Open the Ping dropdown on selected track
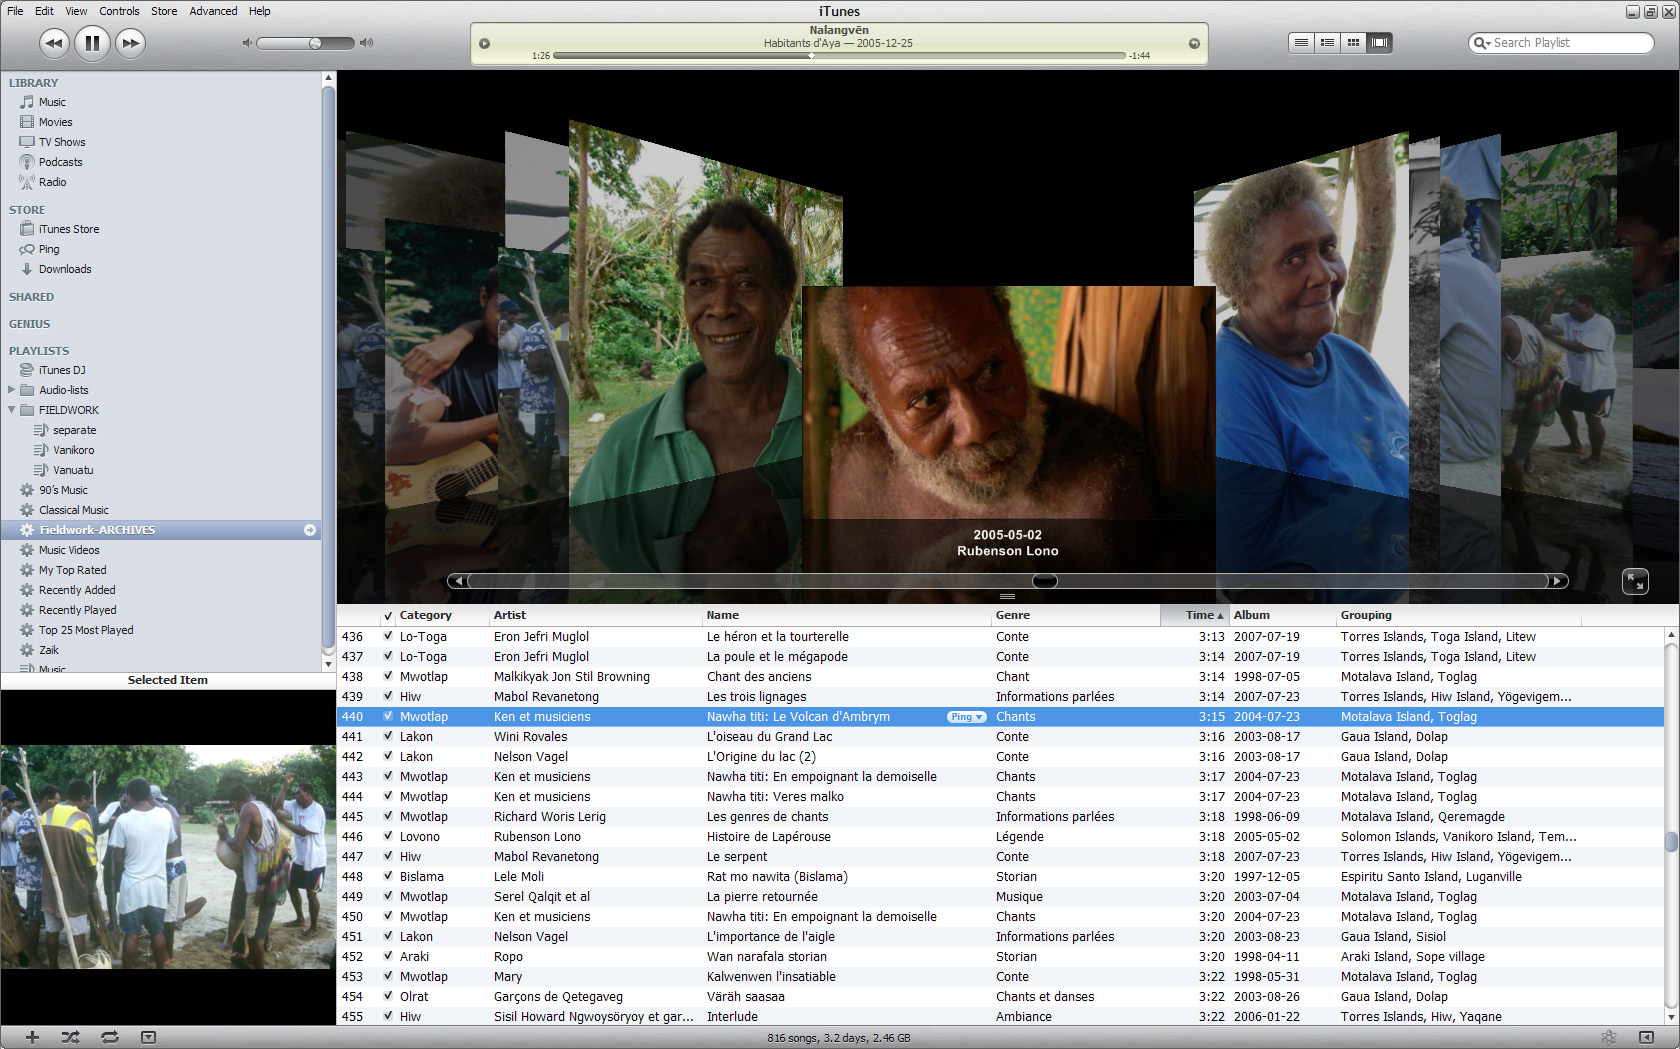 (966, 717)
